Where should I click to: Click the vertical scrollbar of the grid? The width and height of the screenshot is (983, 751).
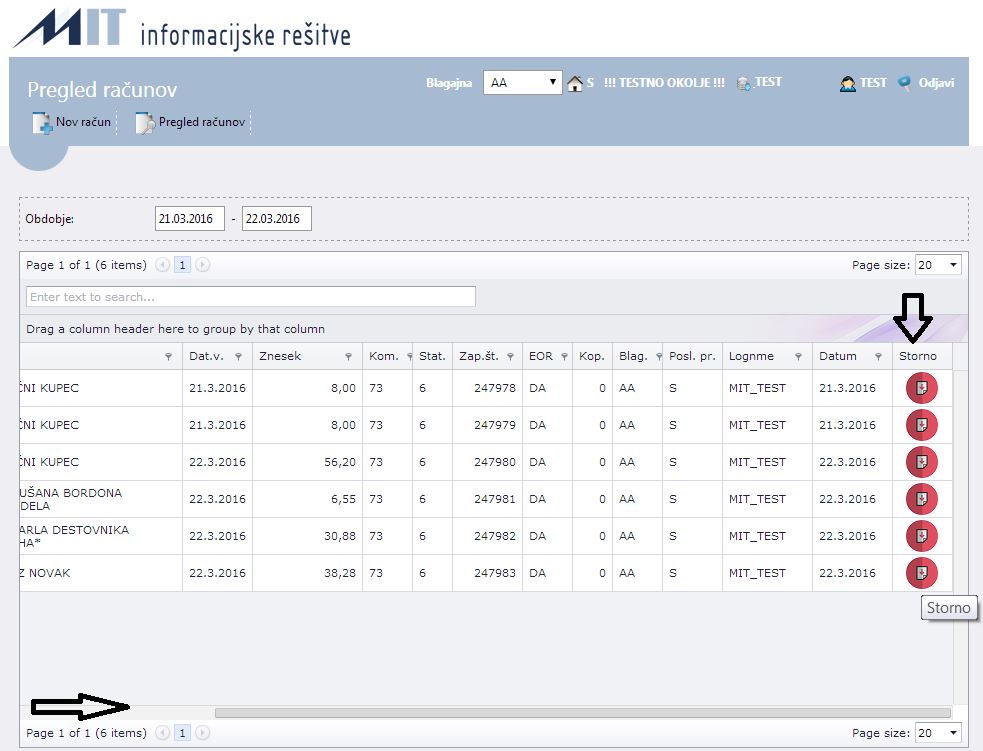coord(958,536)
